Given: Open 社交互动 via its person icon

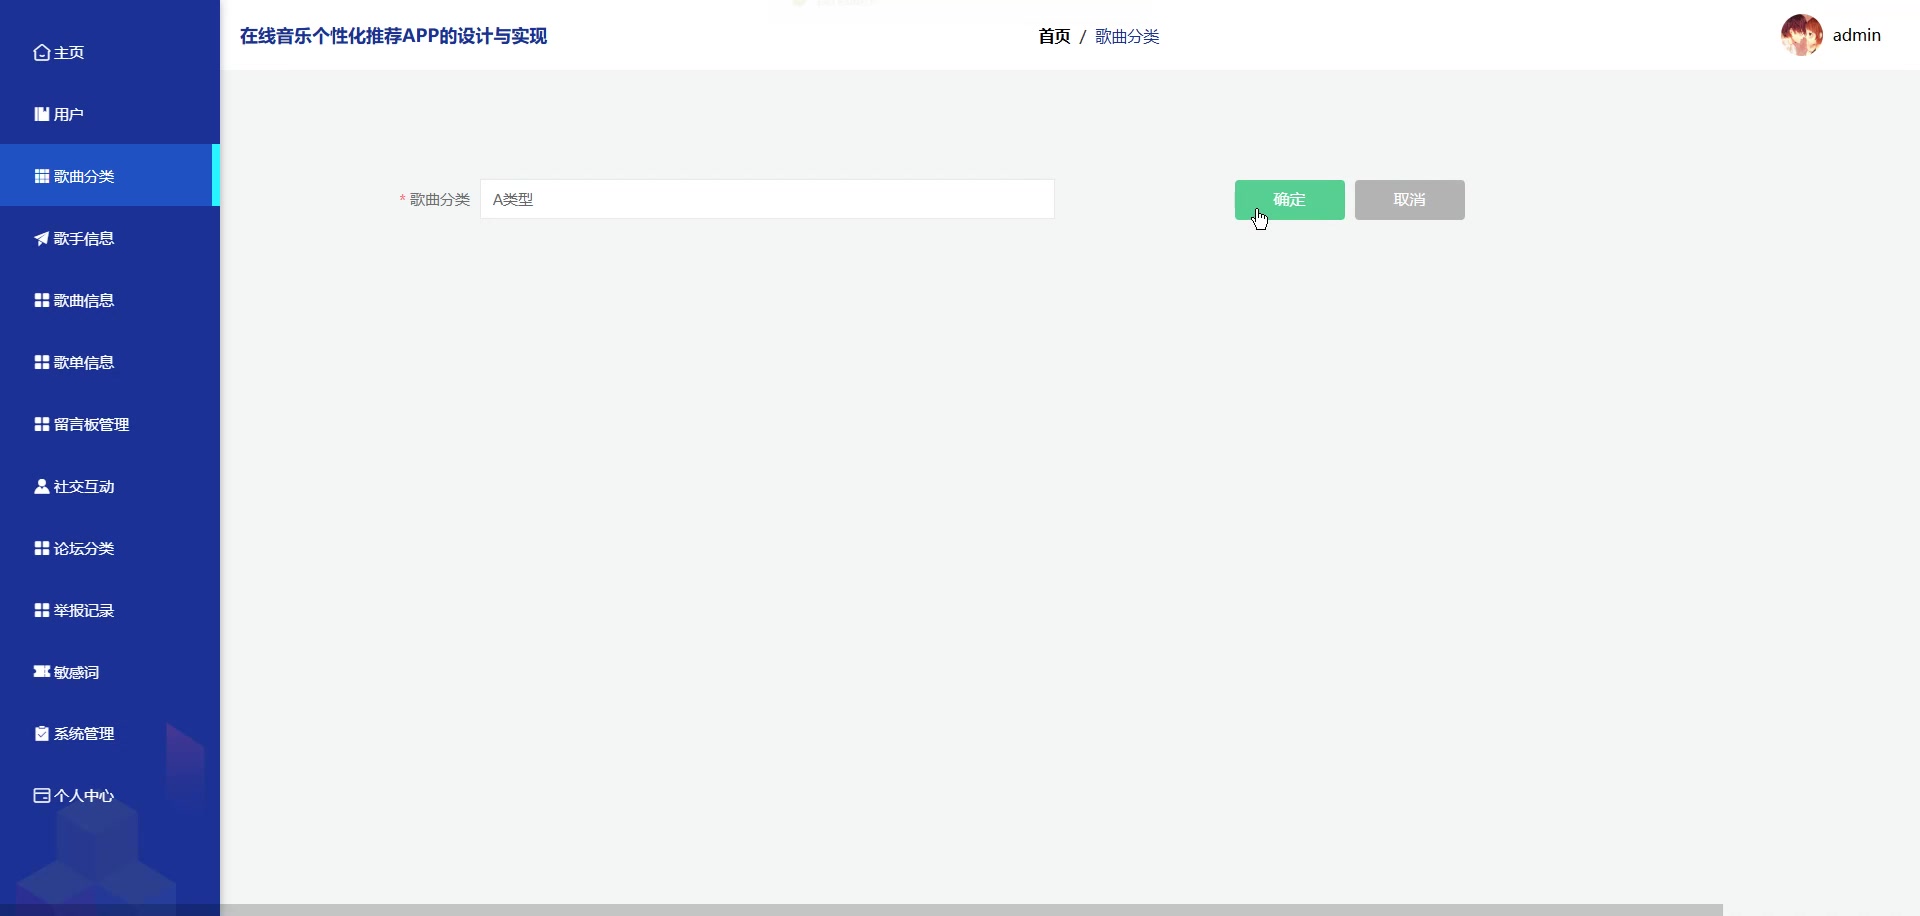Looking at the screenshot, I should tap(41, 486).
